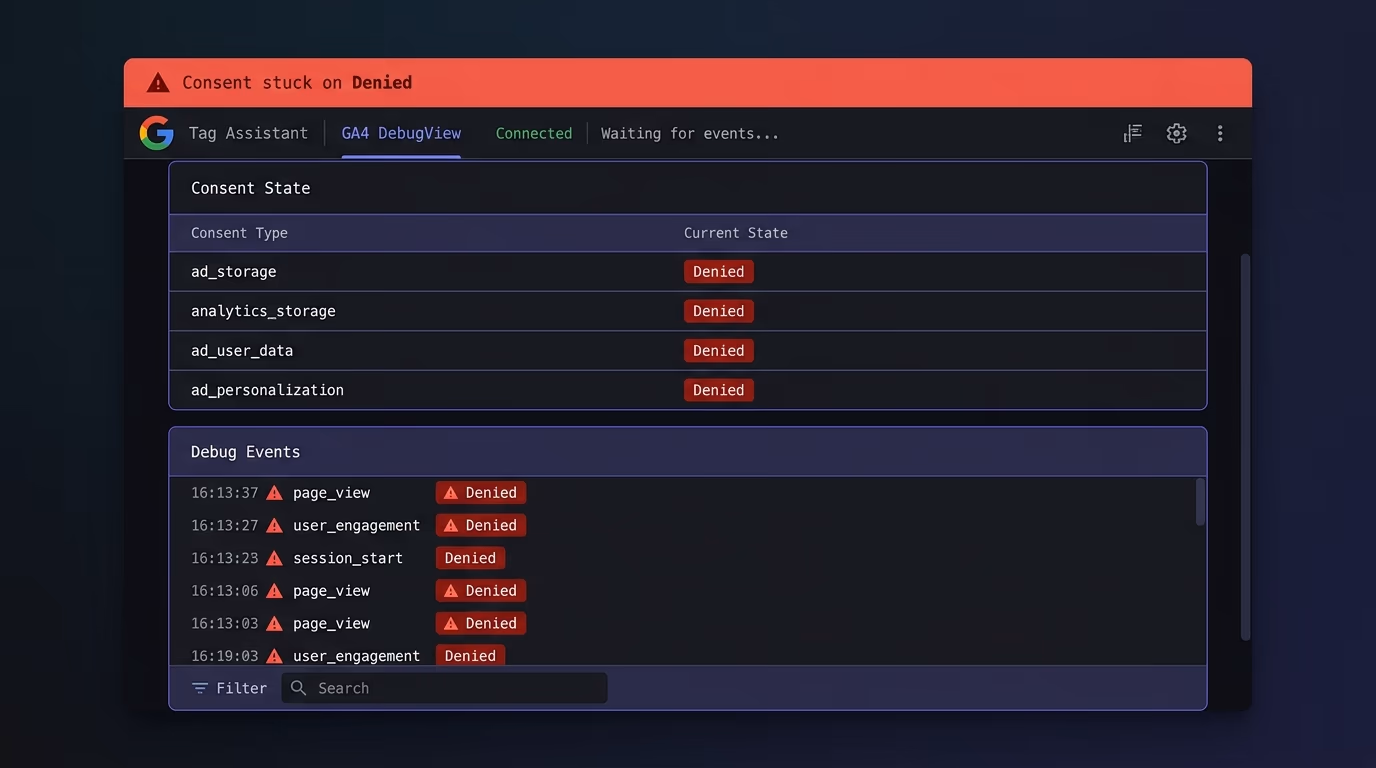
Task: Click warning icon beside 16:13:27 user_engagement
Action: point(274,526)
